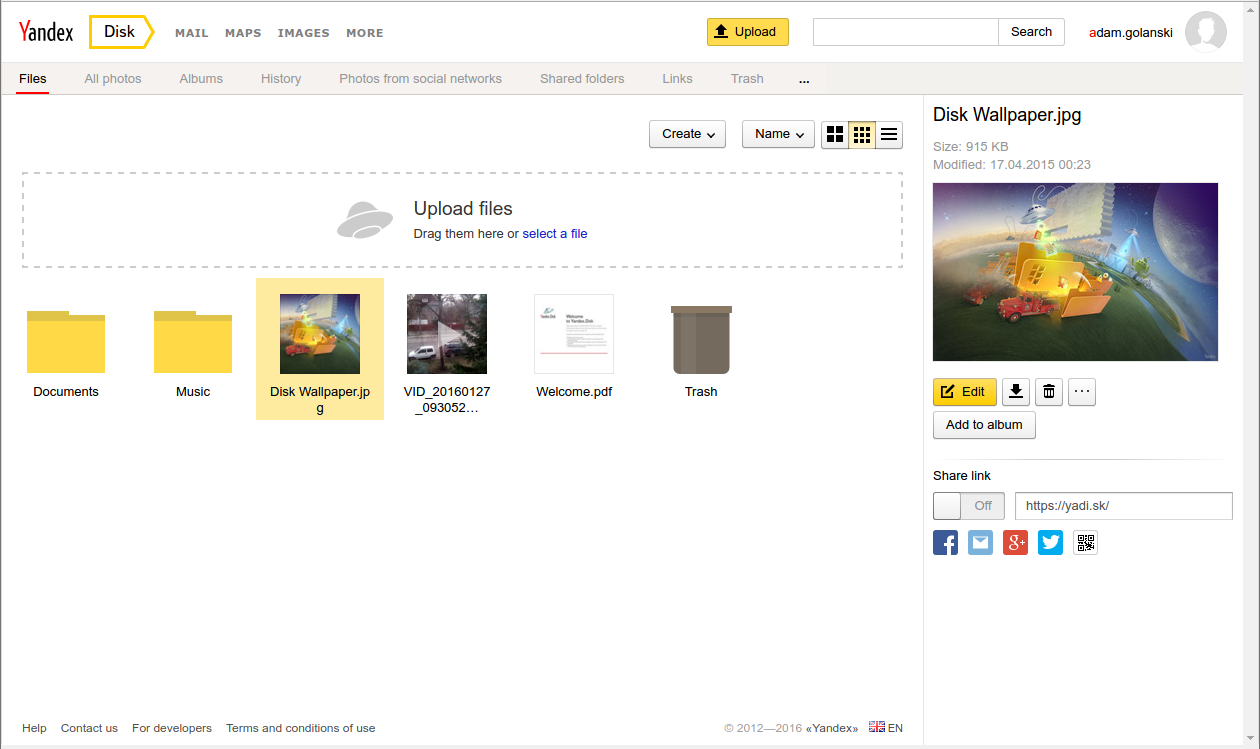
Task: Focus the search input field
Action: (906, 32)
